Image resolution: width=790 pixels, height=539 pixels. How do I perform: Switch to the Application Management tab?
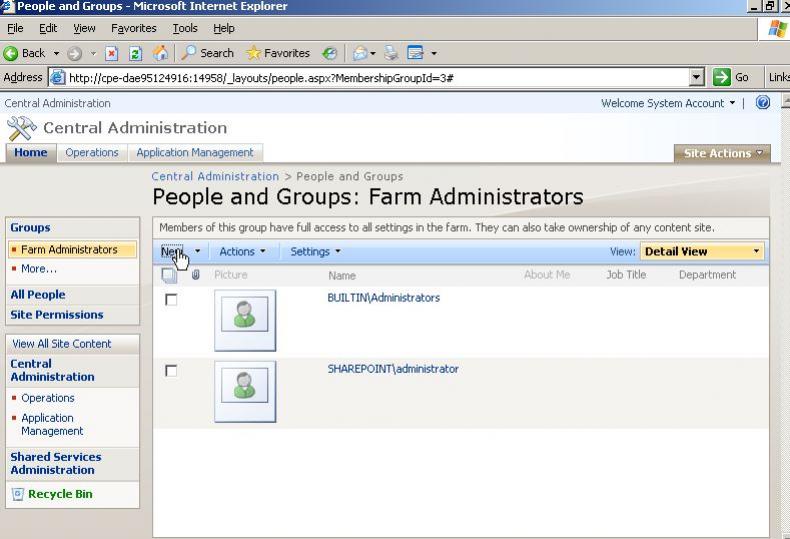[195, 153]
